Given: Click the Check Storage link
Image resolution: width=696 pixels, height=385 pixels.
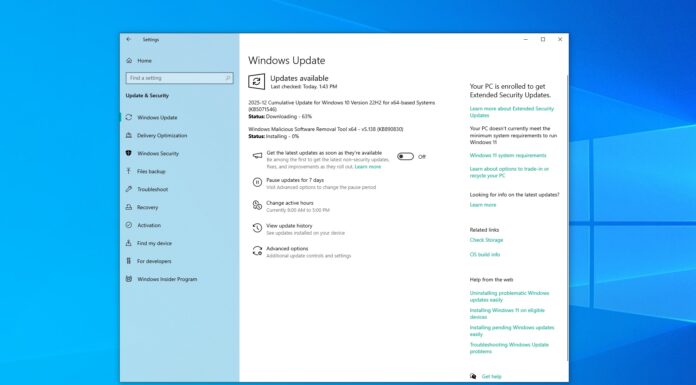Looking at the screenshot, I should click(486, 240).
